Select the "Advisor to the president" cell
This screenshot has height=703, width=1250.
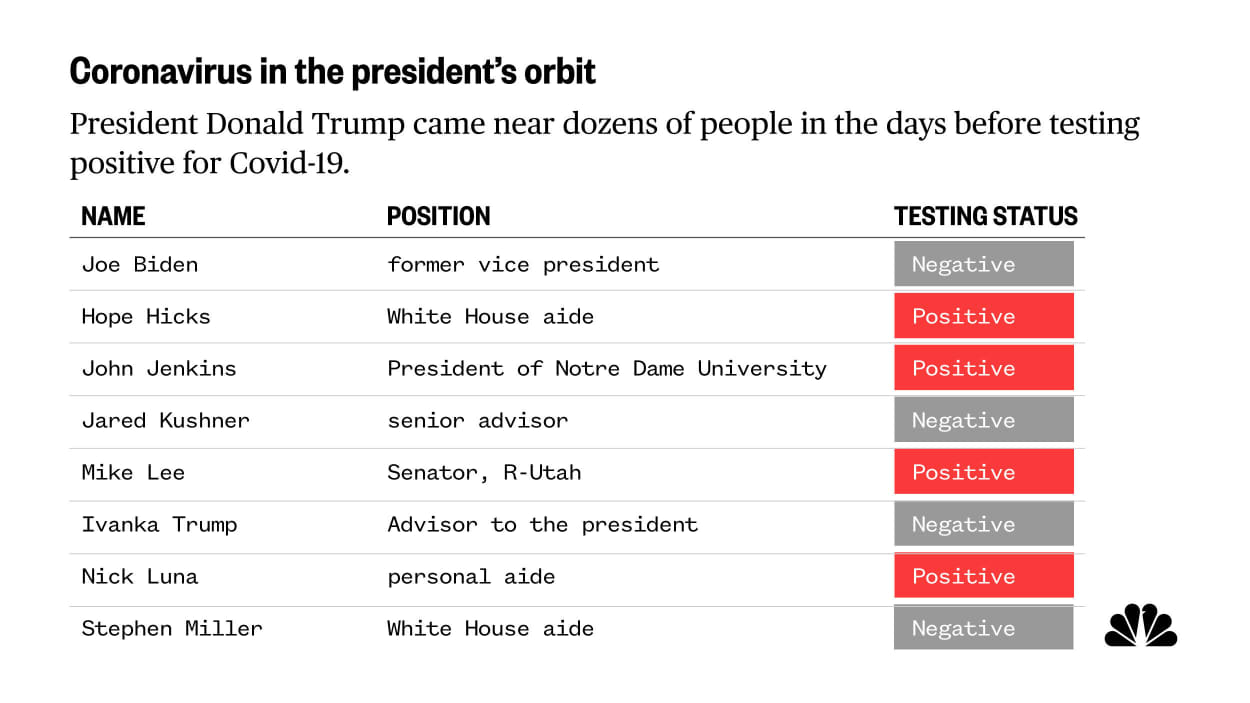click(x=542, y=525)
